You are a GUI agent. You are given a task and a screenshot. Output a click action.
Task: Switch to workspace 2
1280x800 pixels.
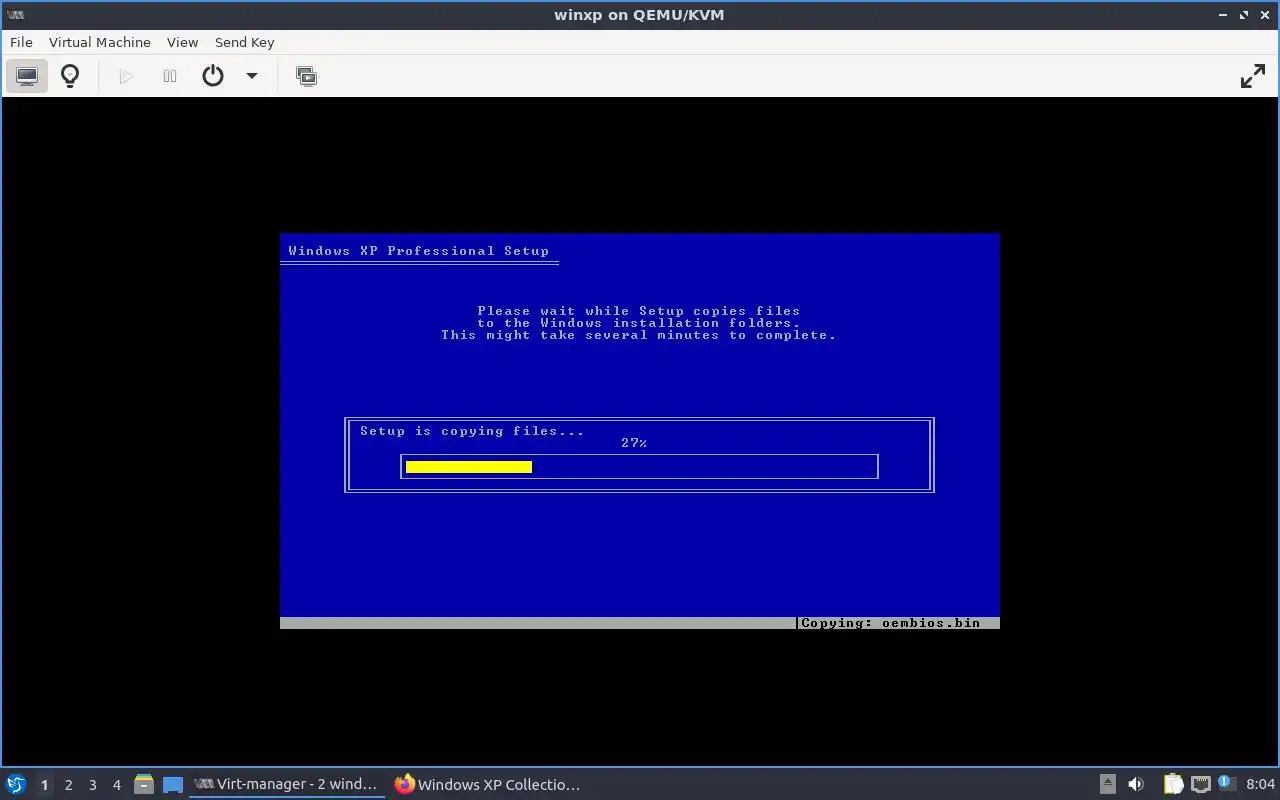click(68, 785)
